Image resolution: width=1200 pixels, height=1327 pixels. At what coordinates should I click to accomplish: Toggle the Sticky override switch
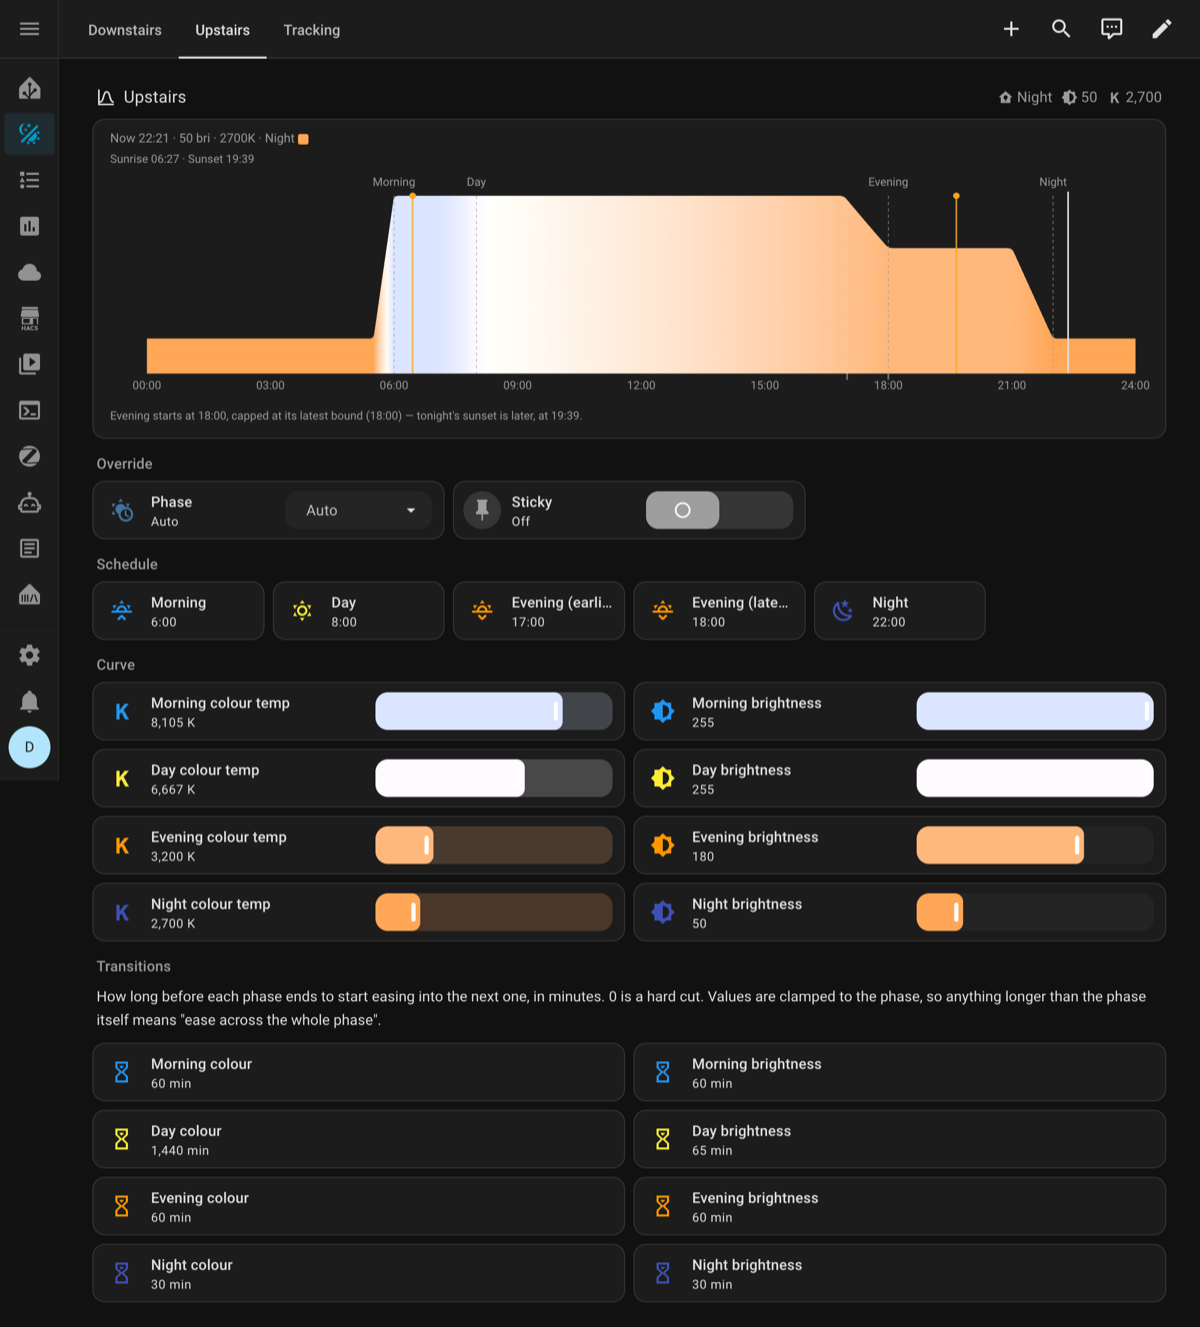coord(719,510)
